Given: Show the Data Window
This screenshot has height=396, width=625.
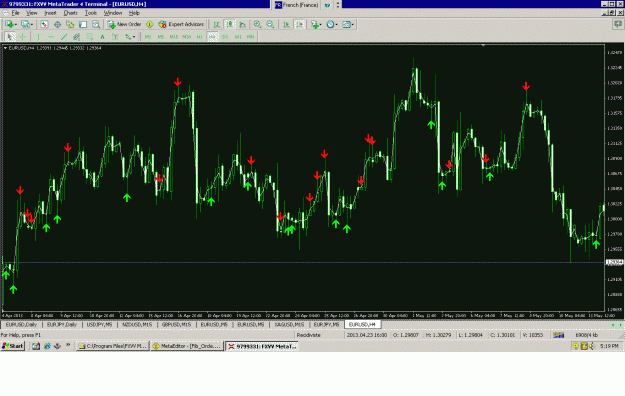Looking at the screenshot, I should pyautogui.click(x=57, y=24).
